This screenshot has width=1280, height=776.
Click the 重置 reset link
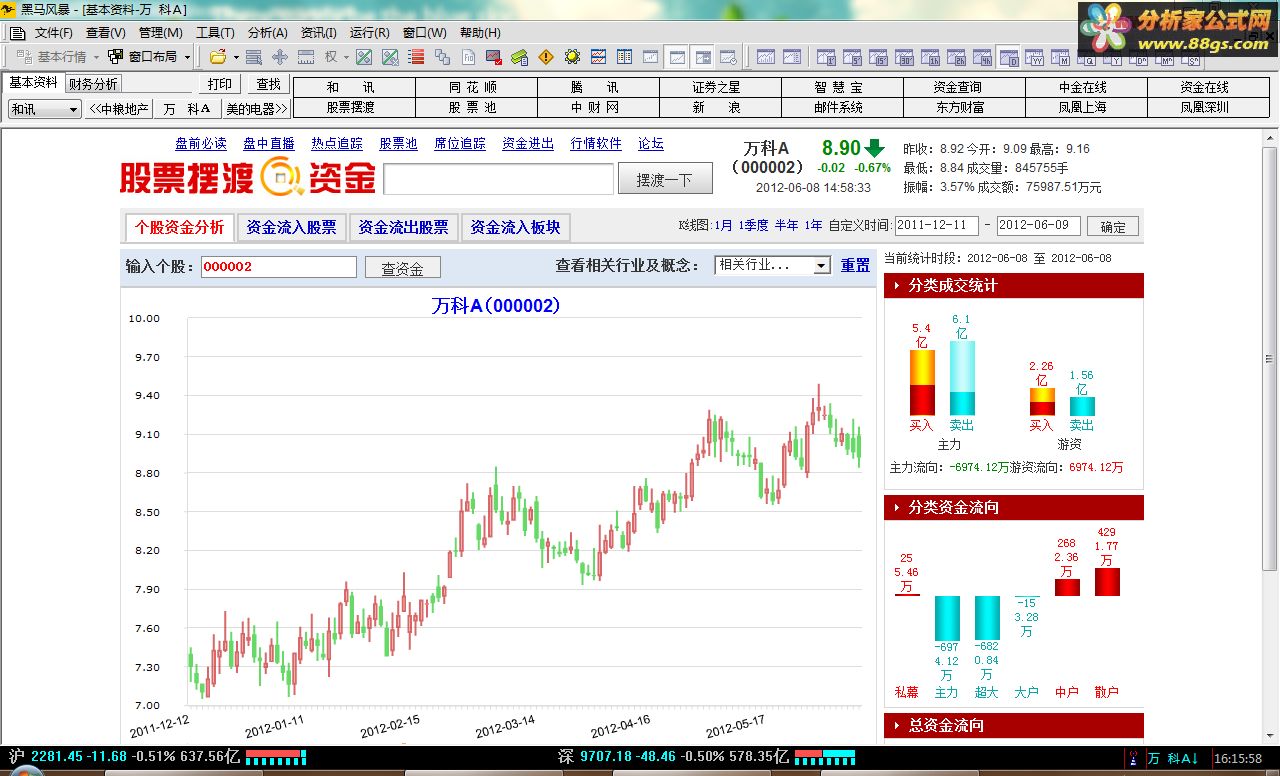coord(855,265)
